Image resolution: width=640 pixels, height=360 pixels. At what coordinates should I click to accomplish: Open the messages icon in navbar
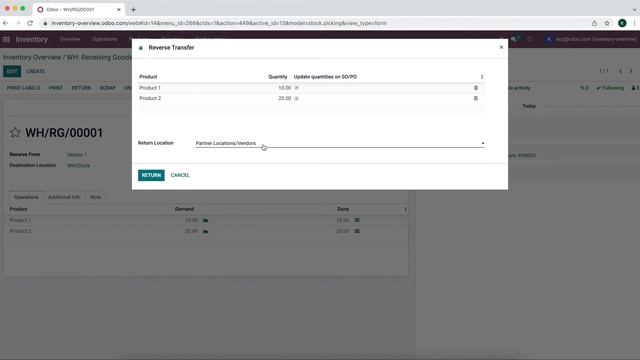514,39
